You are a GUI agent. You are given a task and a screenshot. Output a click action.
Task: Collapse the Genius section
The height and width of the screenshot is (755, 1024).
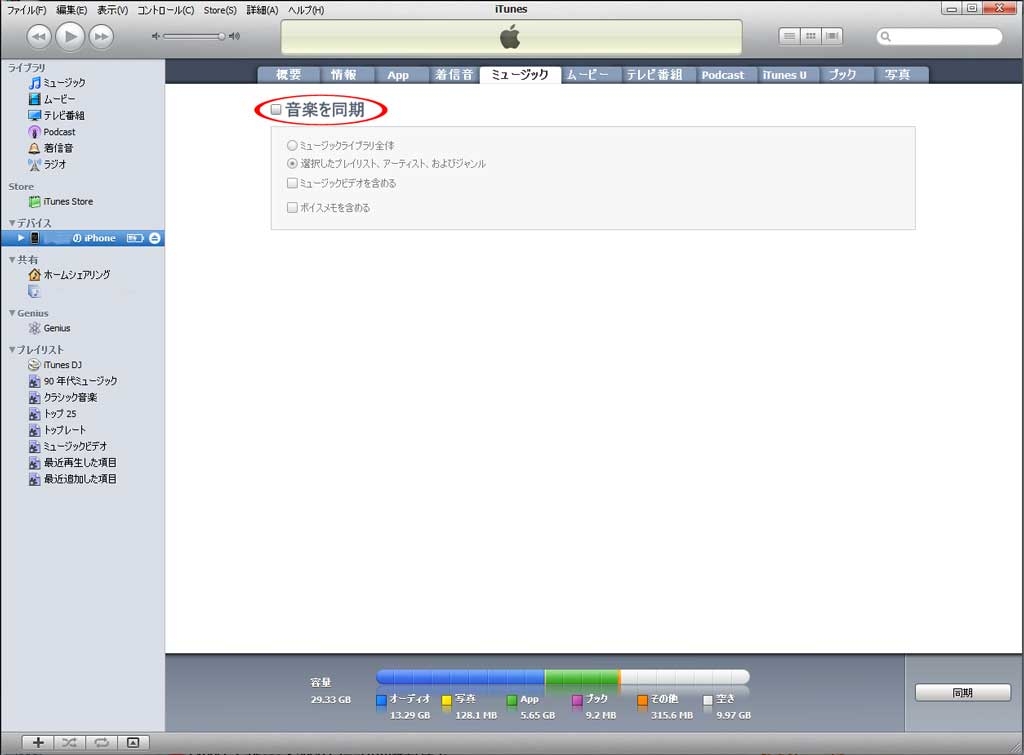[12, 313]
